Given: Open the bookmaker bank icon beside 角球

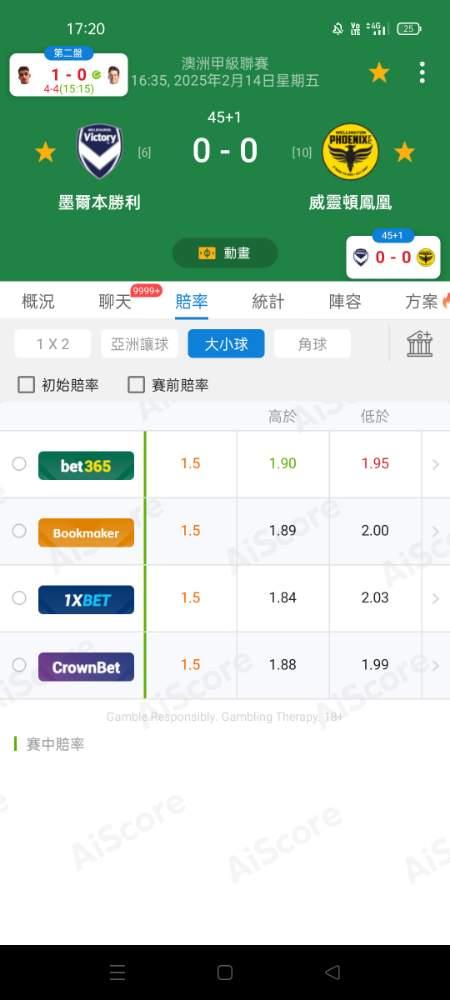Looking at the screenshot, I should (420, 344).
